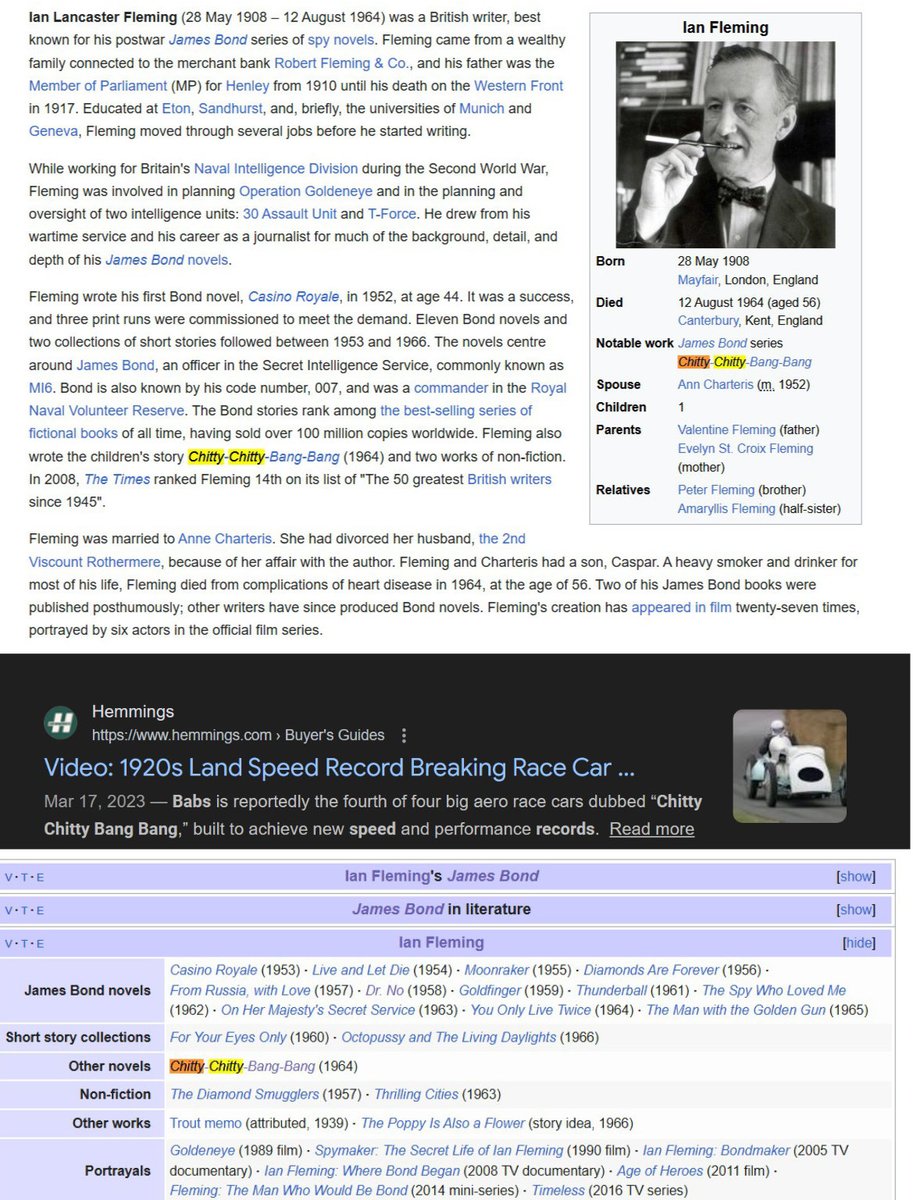Image resolution: width=913 pixels, height=1200 pixels.
Task: Open 'The Spy Who Loved Me' link
Action: (x=774, y=990)
